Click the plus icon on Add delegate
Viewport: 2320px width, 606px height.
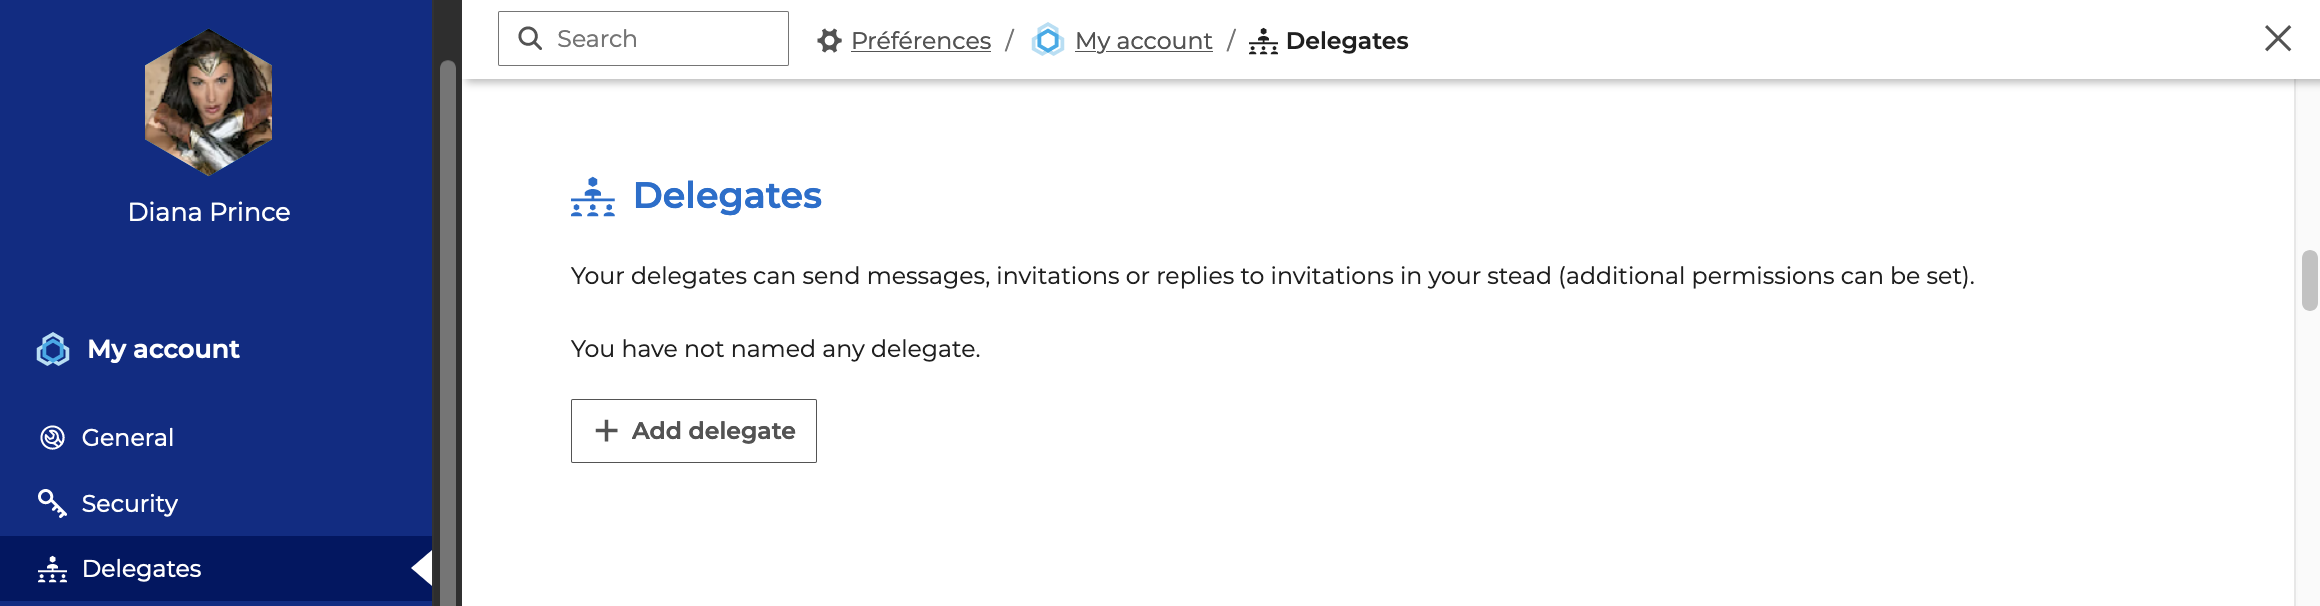(x=606, y=431)
